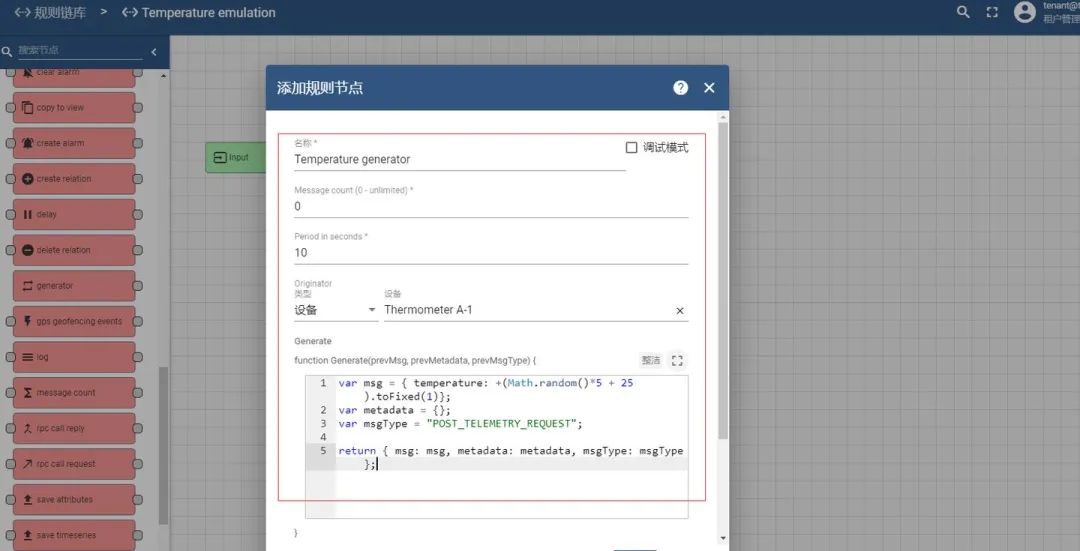Click the node library vertical scrollbar
The height and width of the screenshot is (551, 1080).
(163, 445)
